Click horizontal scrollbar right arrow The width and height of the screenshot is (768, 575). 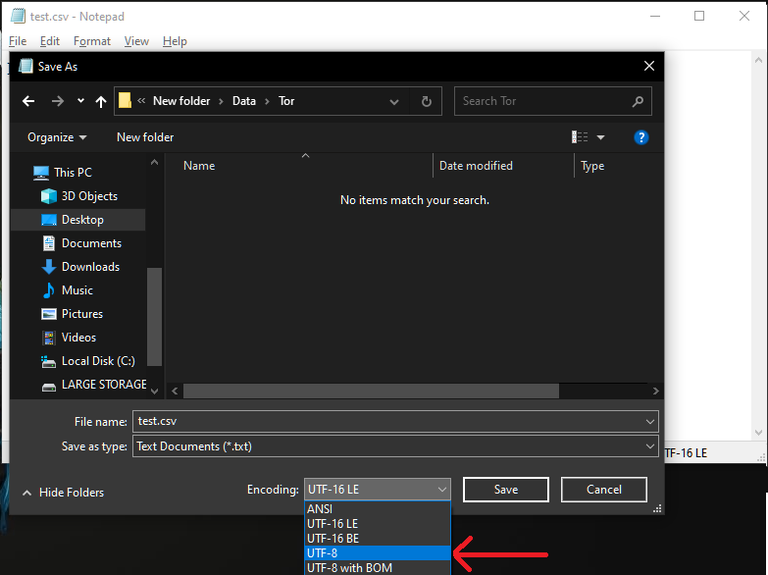[655, 391]
